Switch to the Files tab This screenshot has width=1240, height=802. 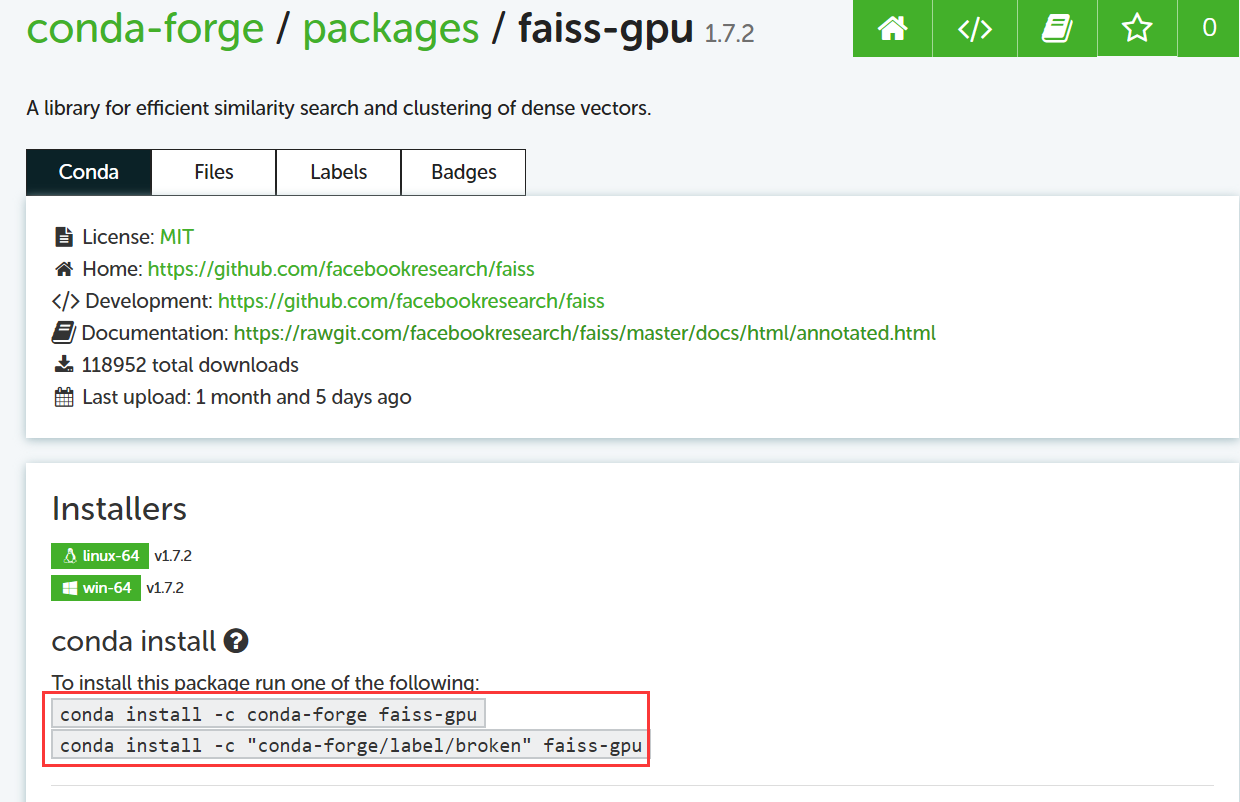214,172
